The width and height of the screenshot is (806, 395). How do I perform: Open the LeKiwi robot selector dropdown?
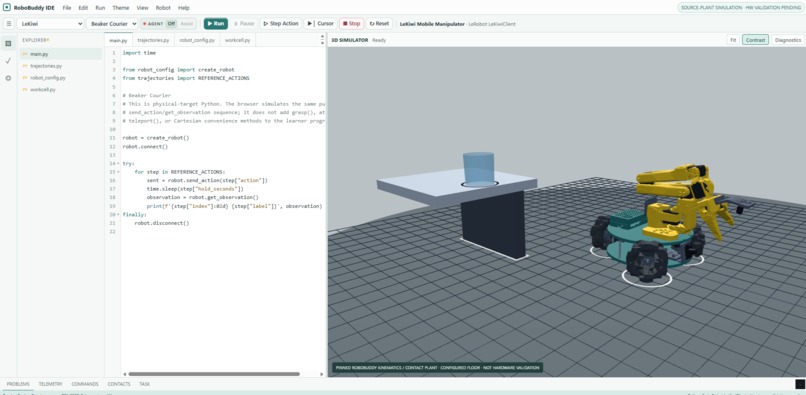click(50, 24)
